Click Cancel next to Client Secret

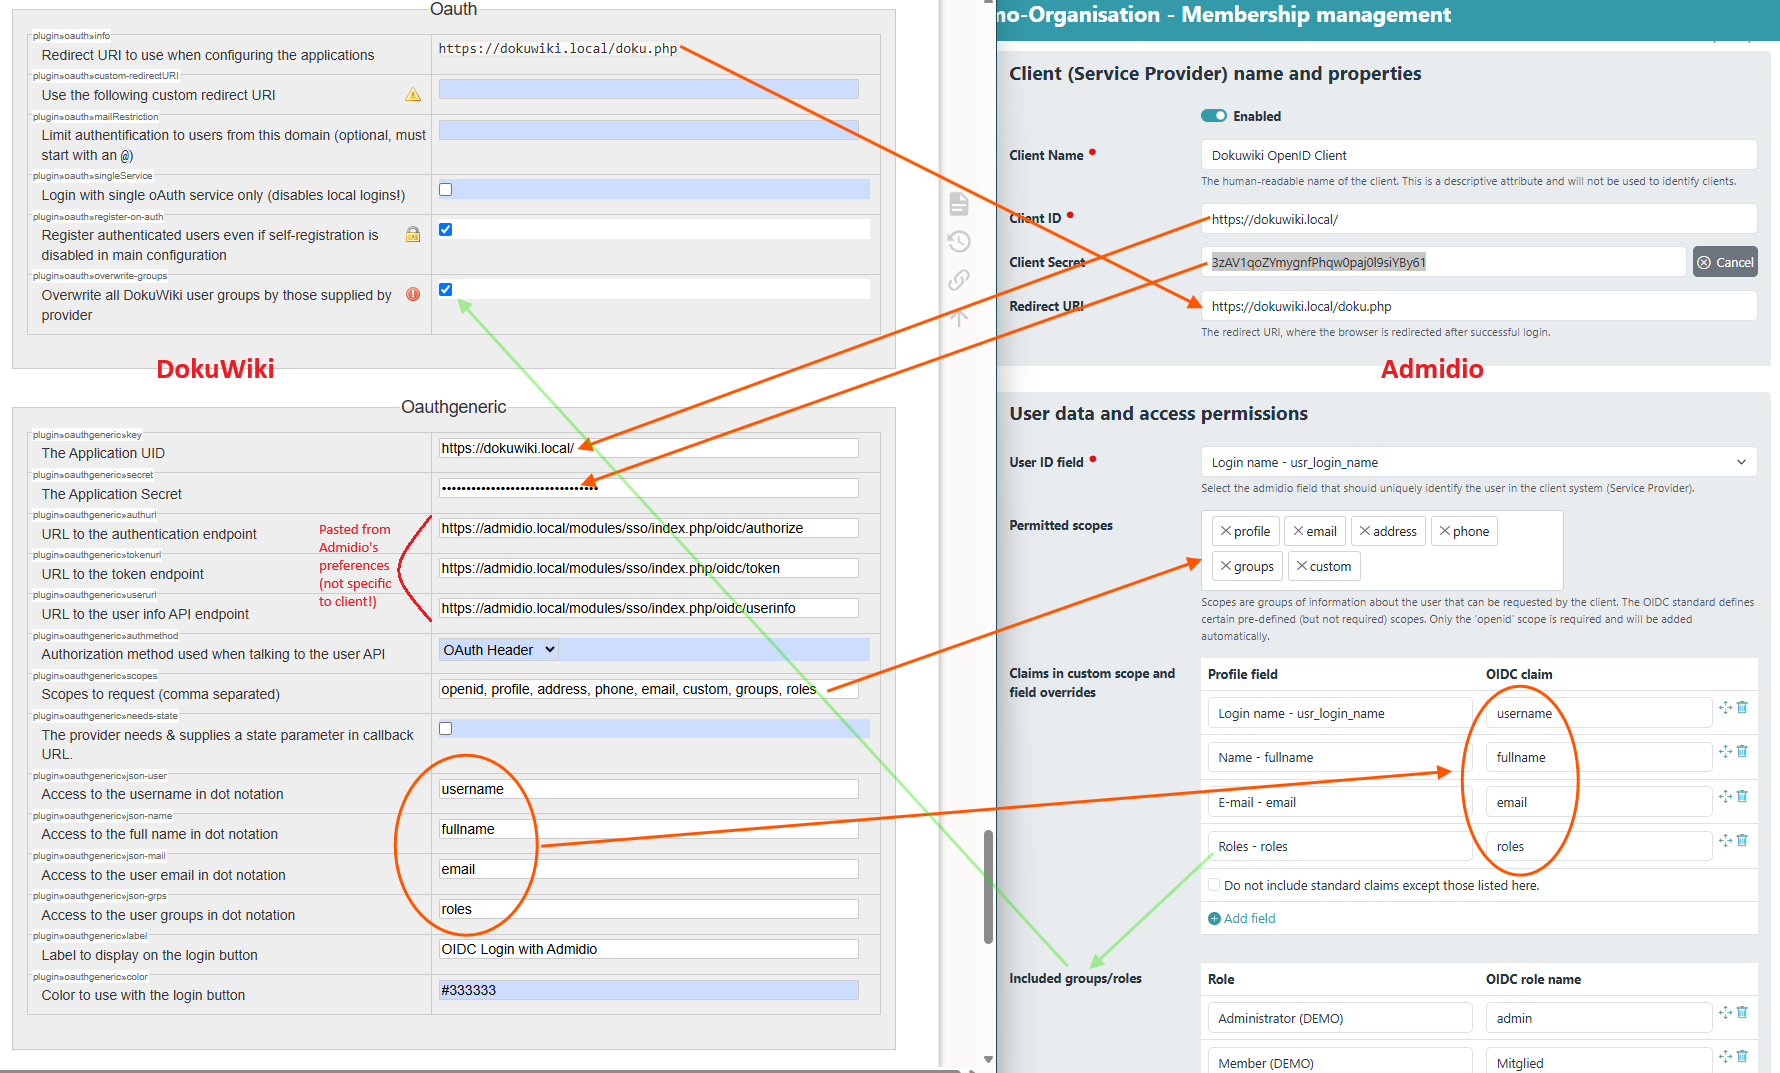click(x=1725, y=262)
